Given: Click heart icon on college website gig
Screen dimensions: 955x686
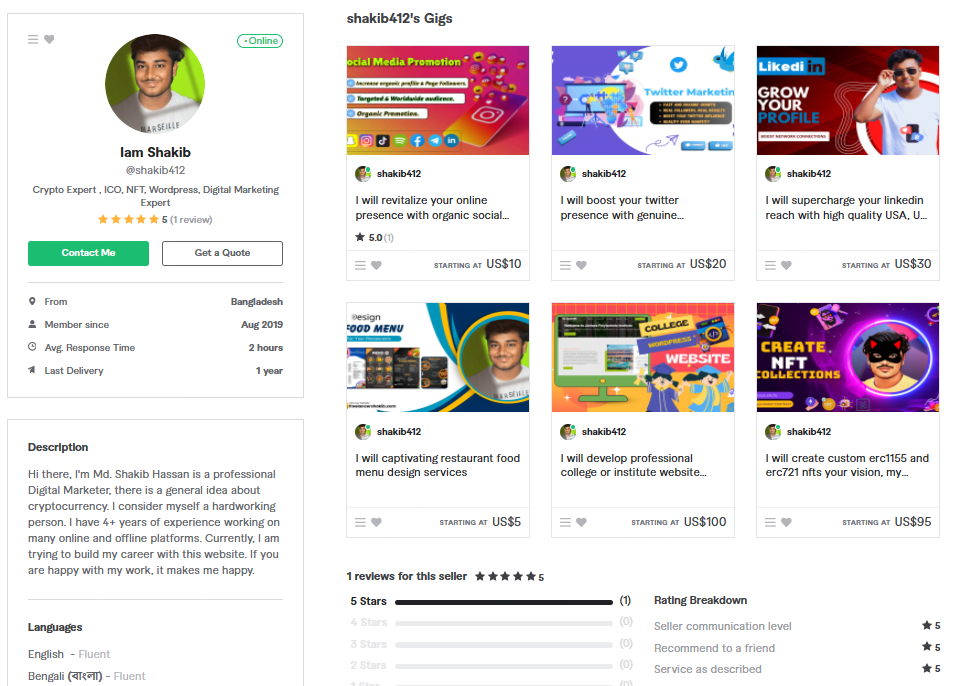Looking at the screenshot, I should pyautogui.click(x=581, y=523).
